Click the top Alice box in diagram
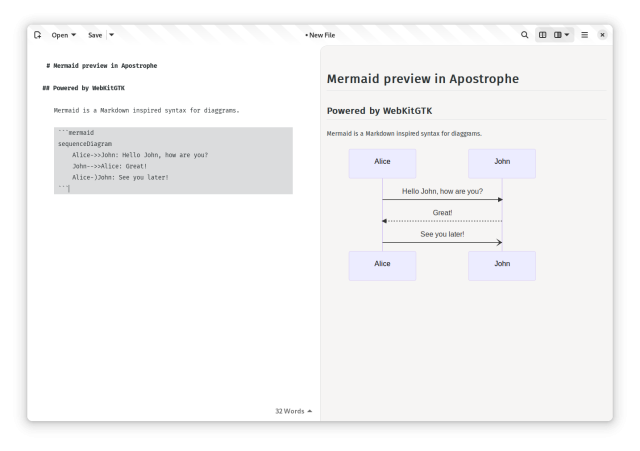Viewport: 640px width, 451px height. click(x=382, y=163)
